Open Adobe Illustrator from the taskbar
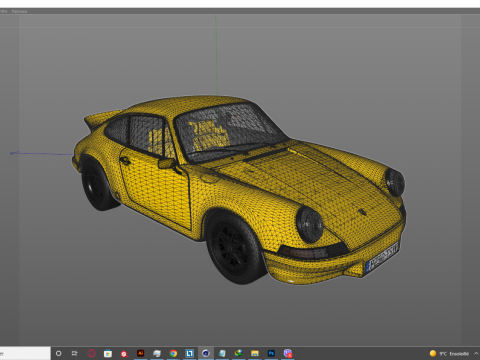480x360 pixels. [140, 353]
